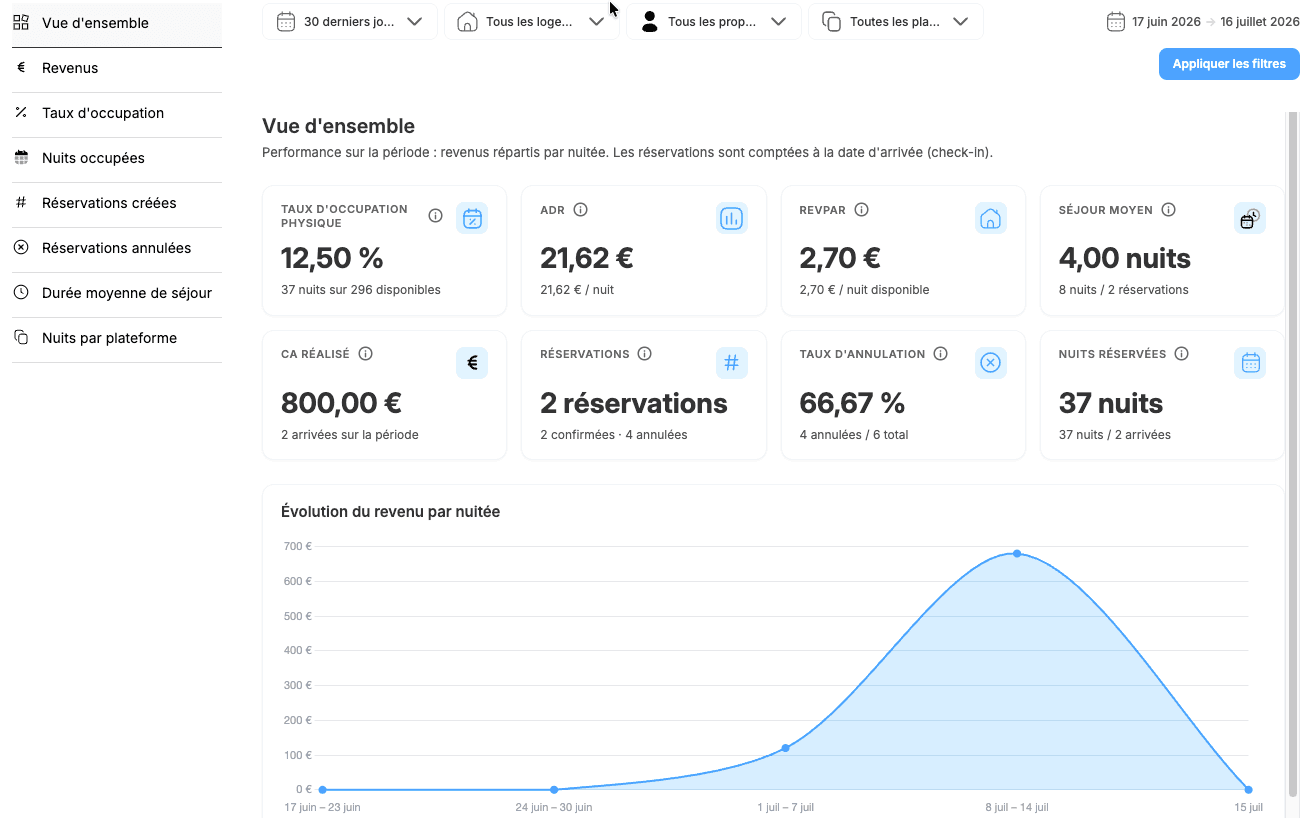This screenshot has width=1308, height=829.
Task: Click the chevron in the logements filter
Action: pyautogui.click(x=597, y=22)
